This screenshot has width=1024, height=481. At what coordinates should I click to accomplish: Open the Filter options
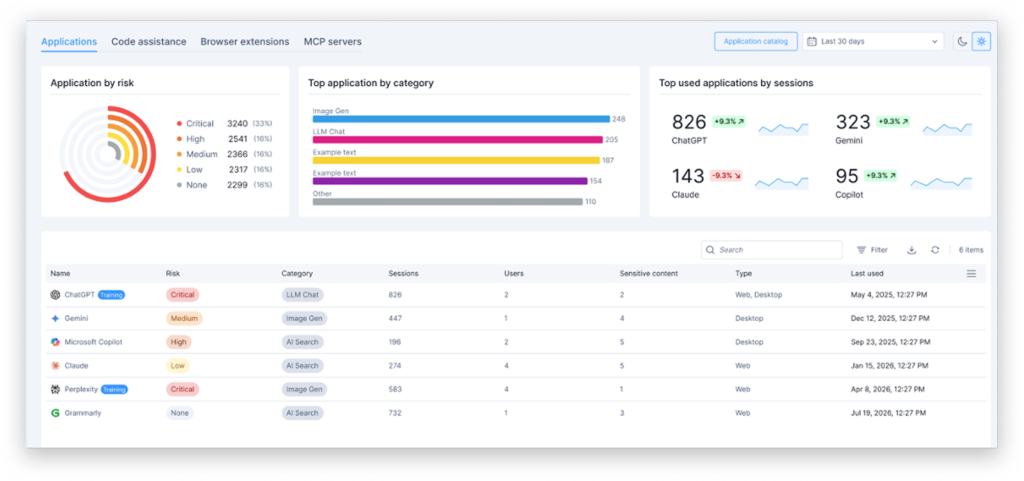(872, 250)
